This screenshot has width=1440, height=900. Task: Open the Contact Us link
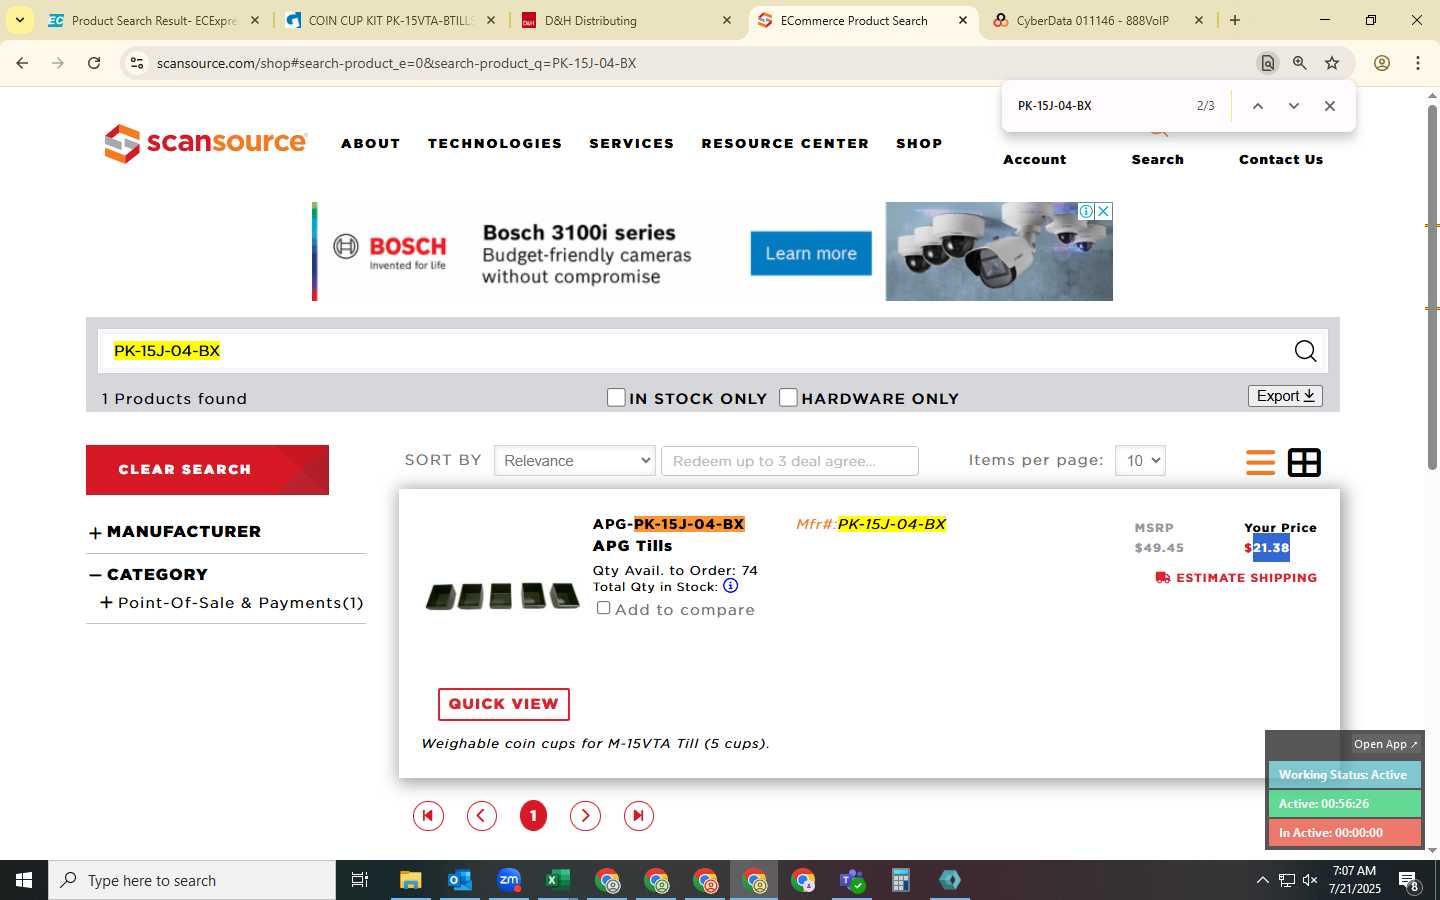[1281, 159]
